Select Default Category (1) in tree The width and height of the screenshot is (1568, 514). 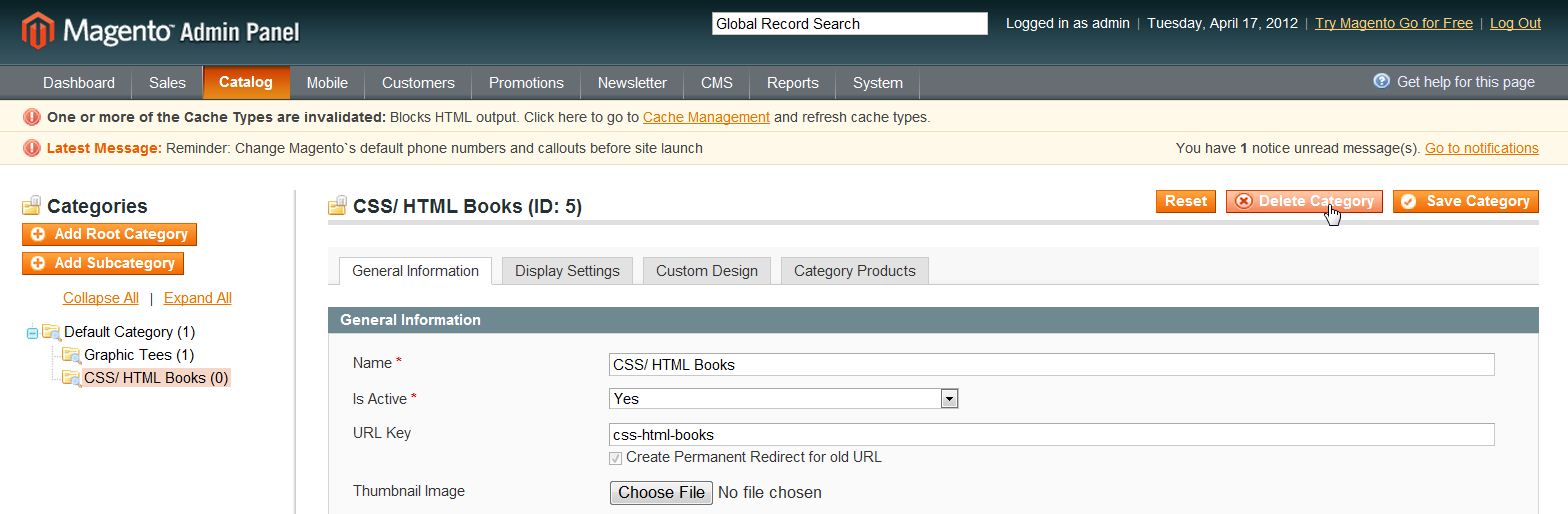(x=130, y=332)
